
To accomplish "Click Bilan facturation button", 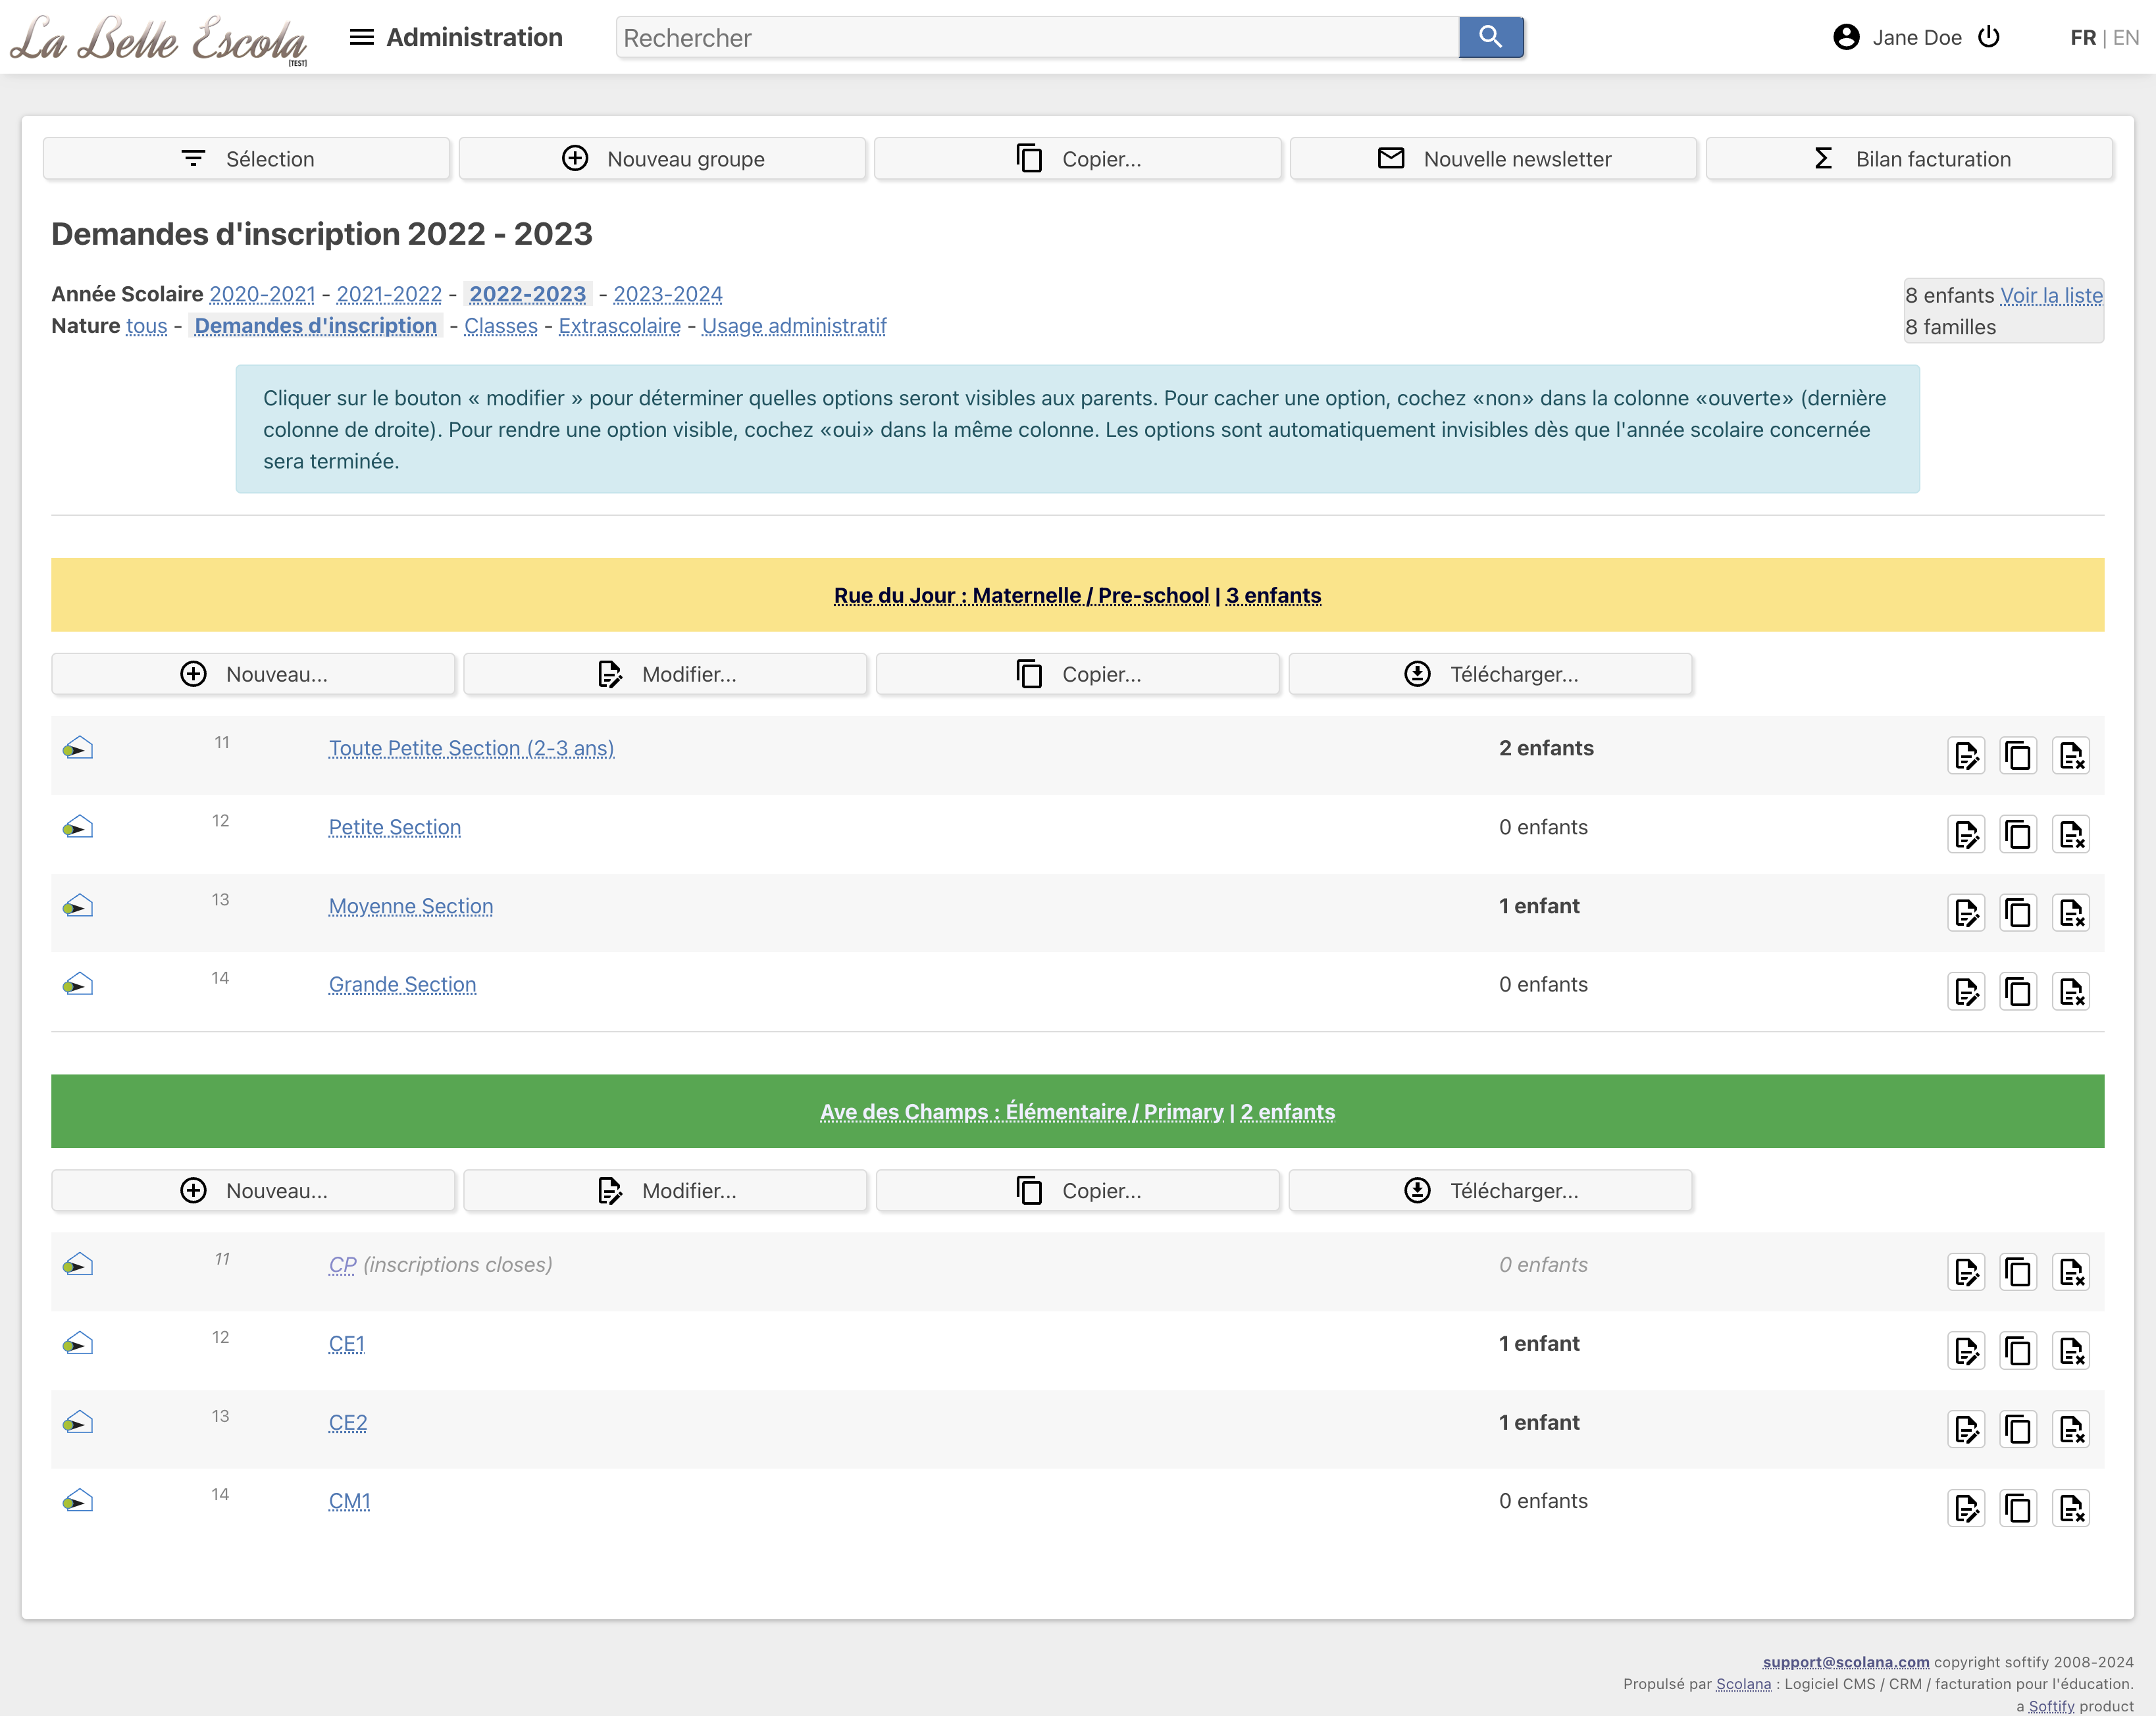I will click(x=1910, y=159).
